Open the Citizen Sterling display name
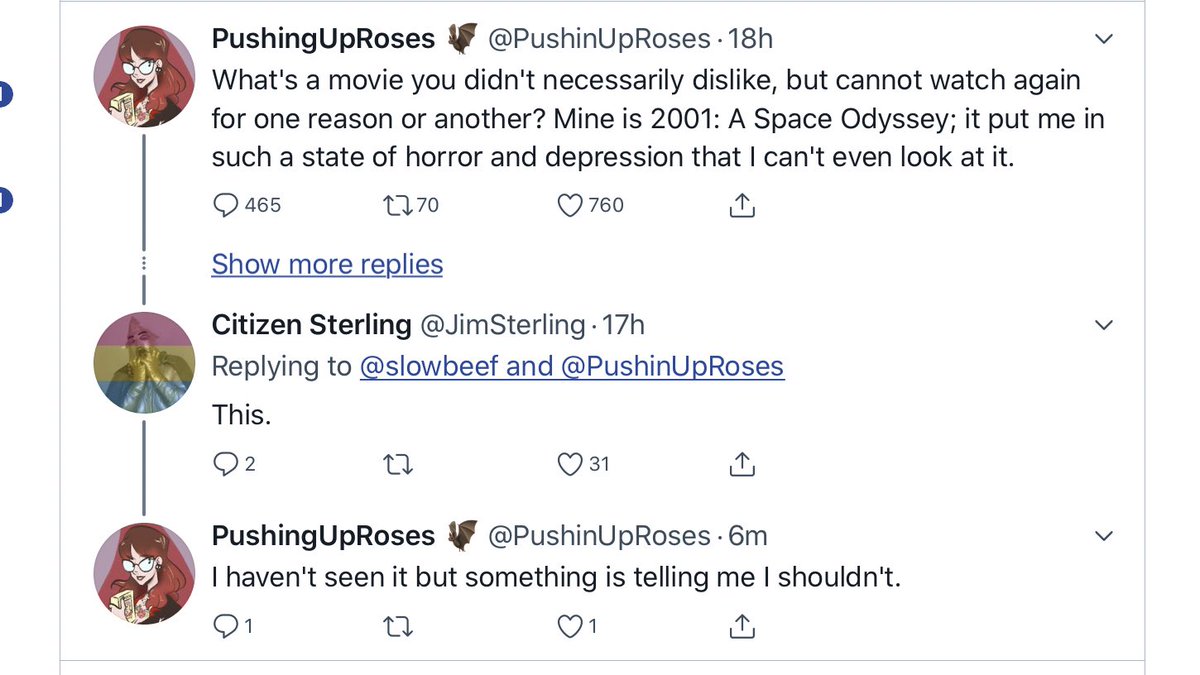The width and height of the screenshot is (1200, 675). point(311,324)
